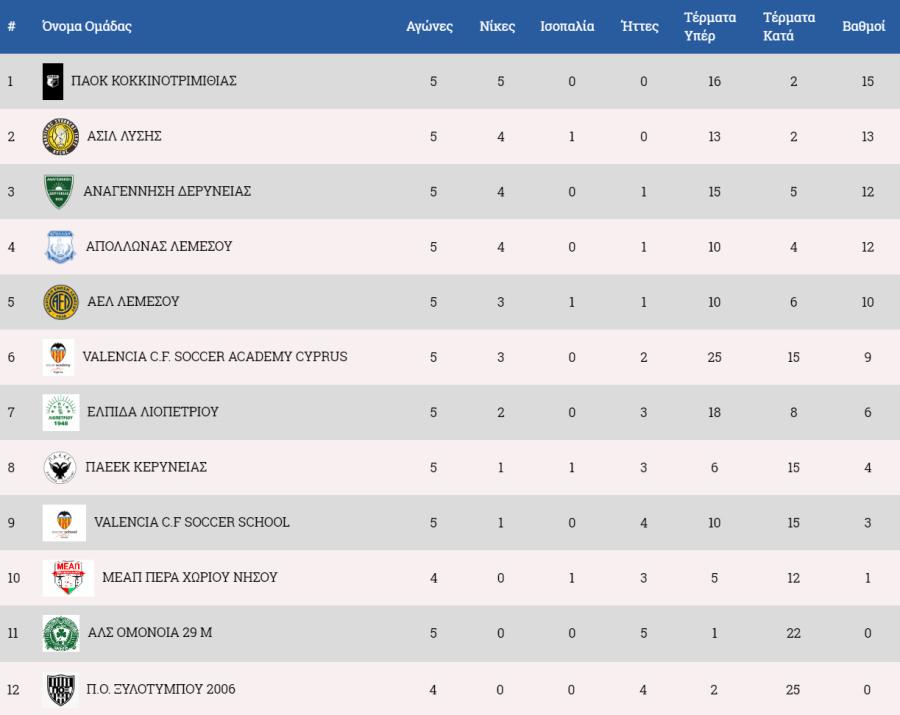Screen dimensions: 900x715
Task: Click the Νίκες column header
Action: [x=497, y=26]
